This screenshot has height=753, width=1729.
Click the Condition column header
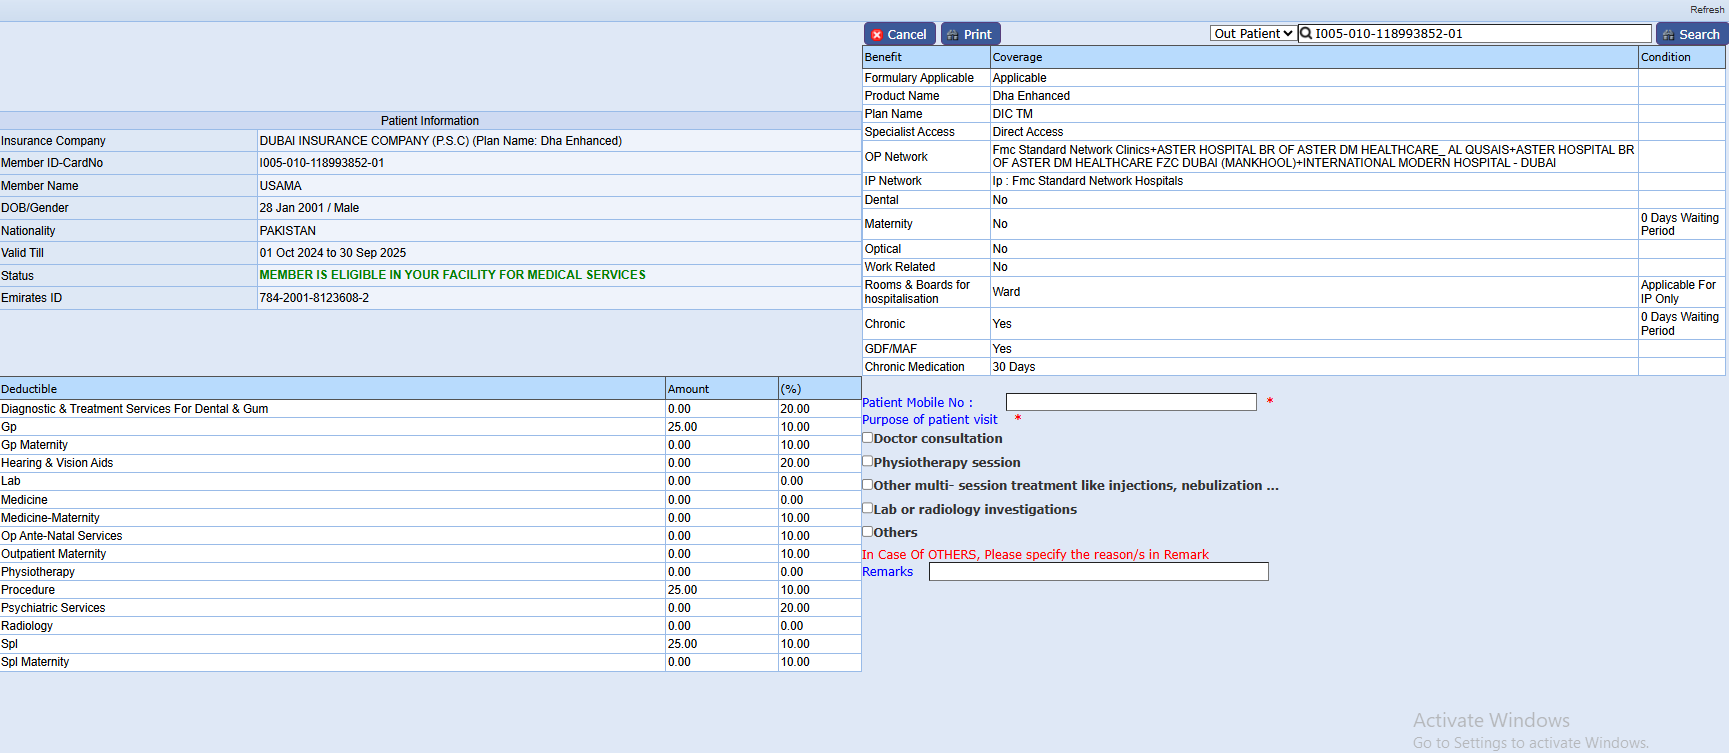point(1665,57)
